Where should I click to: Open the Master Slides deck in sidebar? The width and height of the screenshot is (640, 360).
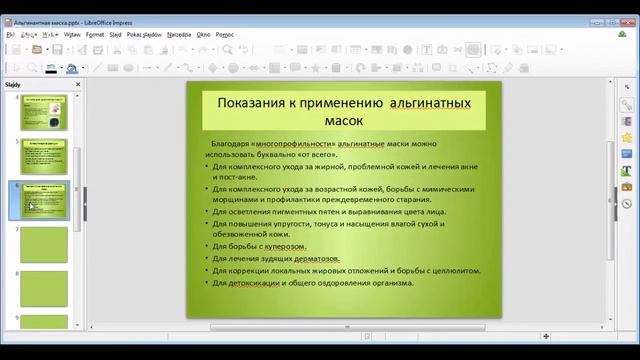(x=627, y=154)
